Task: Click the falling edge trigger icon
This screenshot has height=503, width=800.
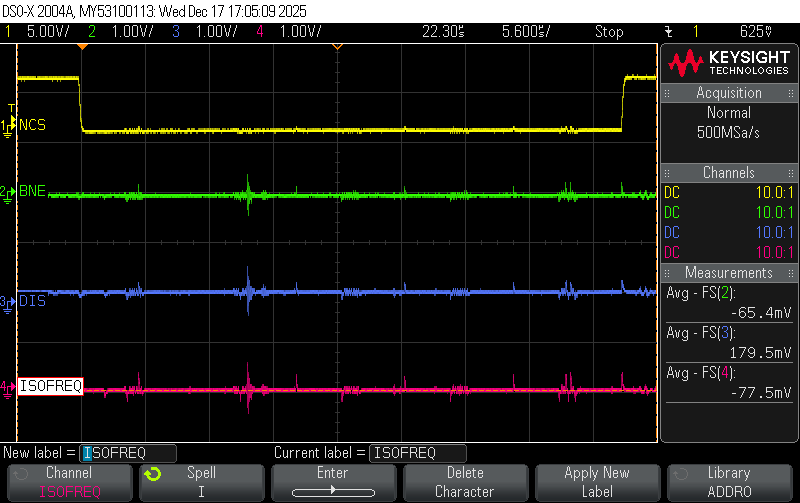Action: (669, 32)
